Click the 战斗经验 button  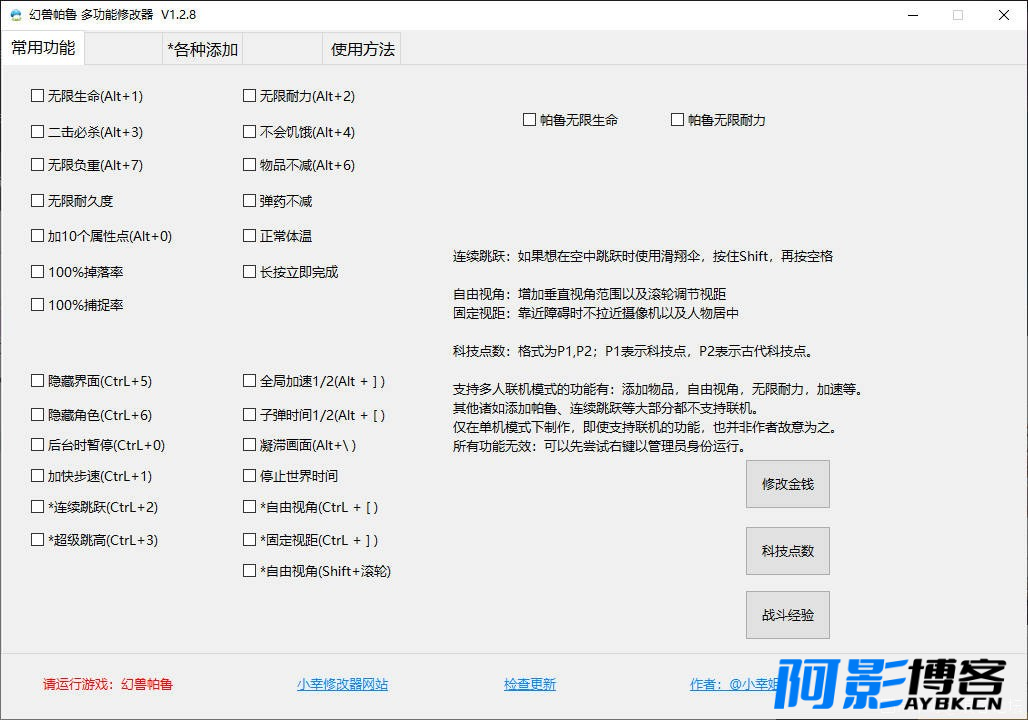pos(787,615)
